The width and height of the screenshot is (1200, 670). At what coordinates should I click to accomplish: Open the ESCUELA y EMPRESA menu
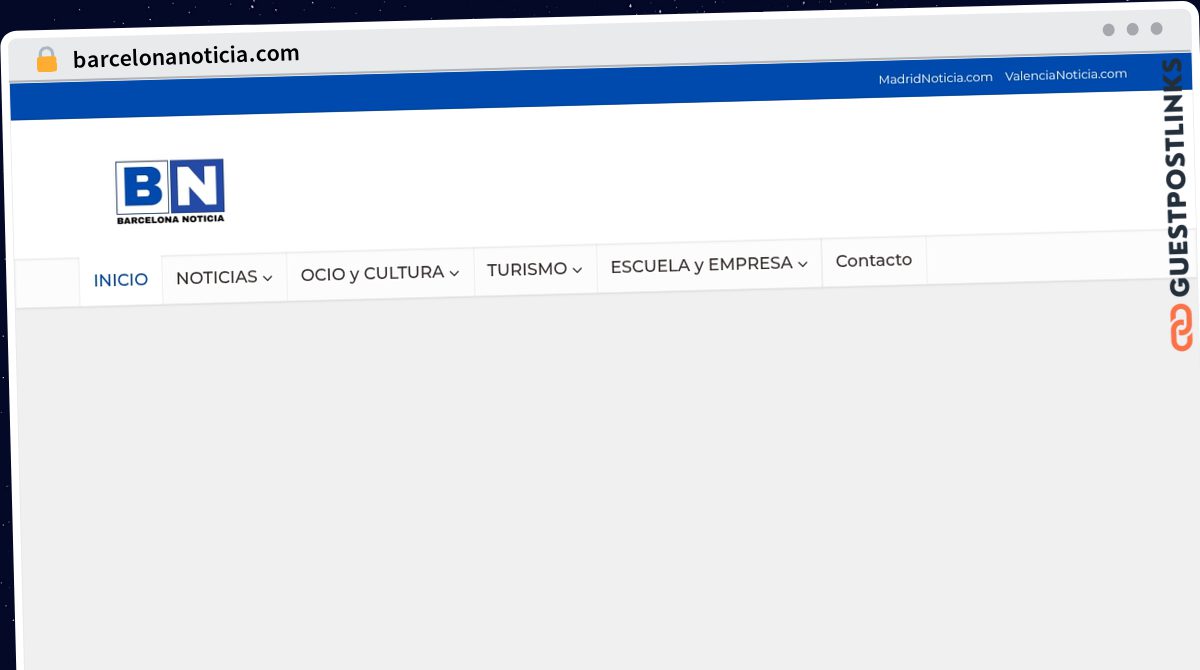tap(709, 265)
